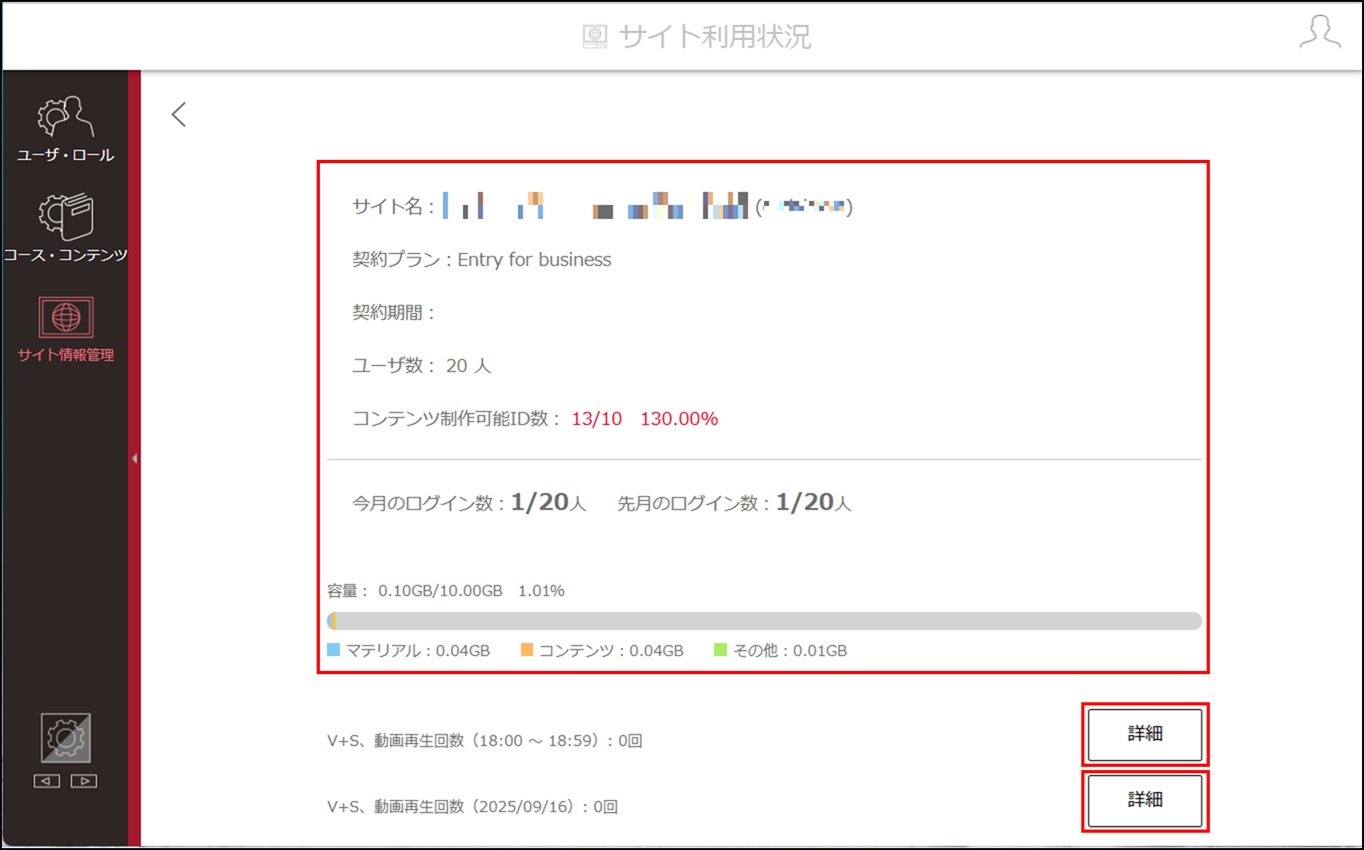Click the green その他 legend swatch
1364x850 pixels.
(x=720, y=650)
